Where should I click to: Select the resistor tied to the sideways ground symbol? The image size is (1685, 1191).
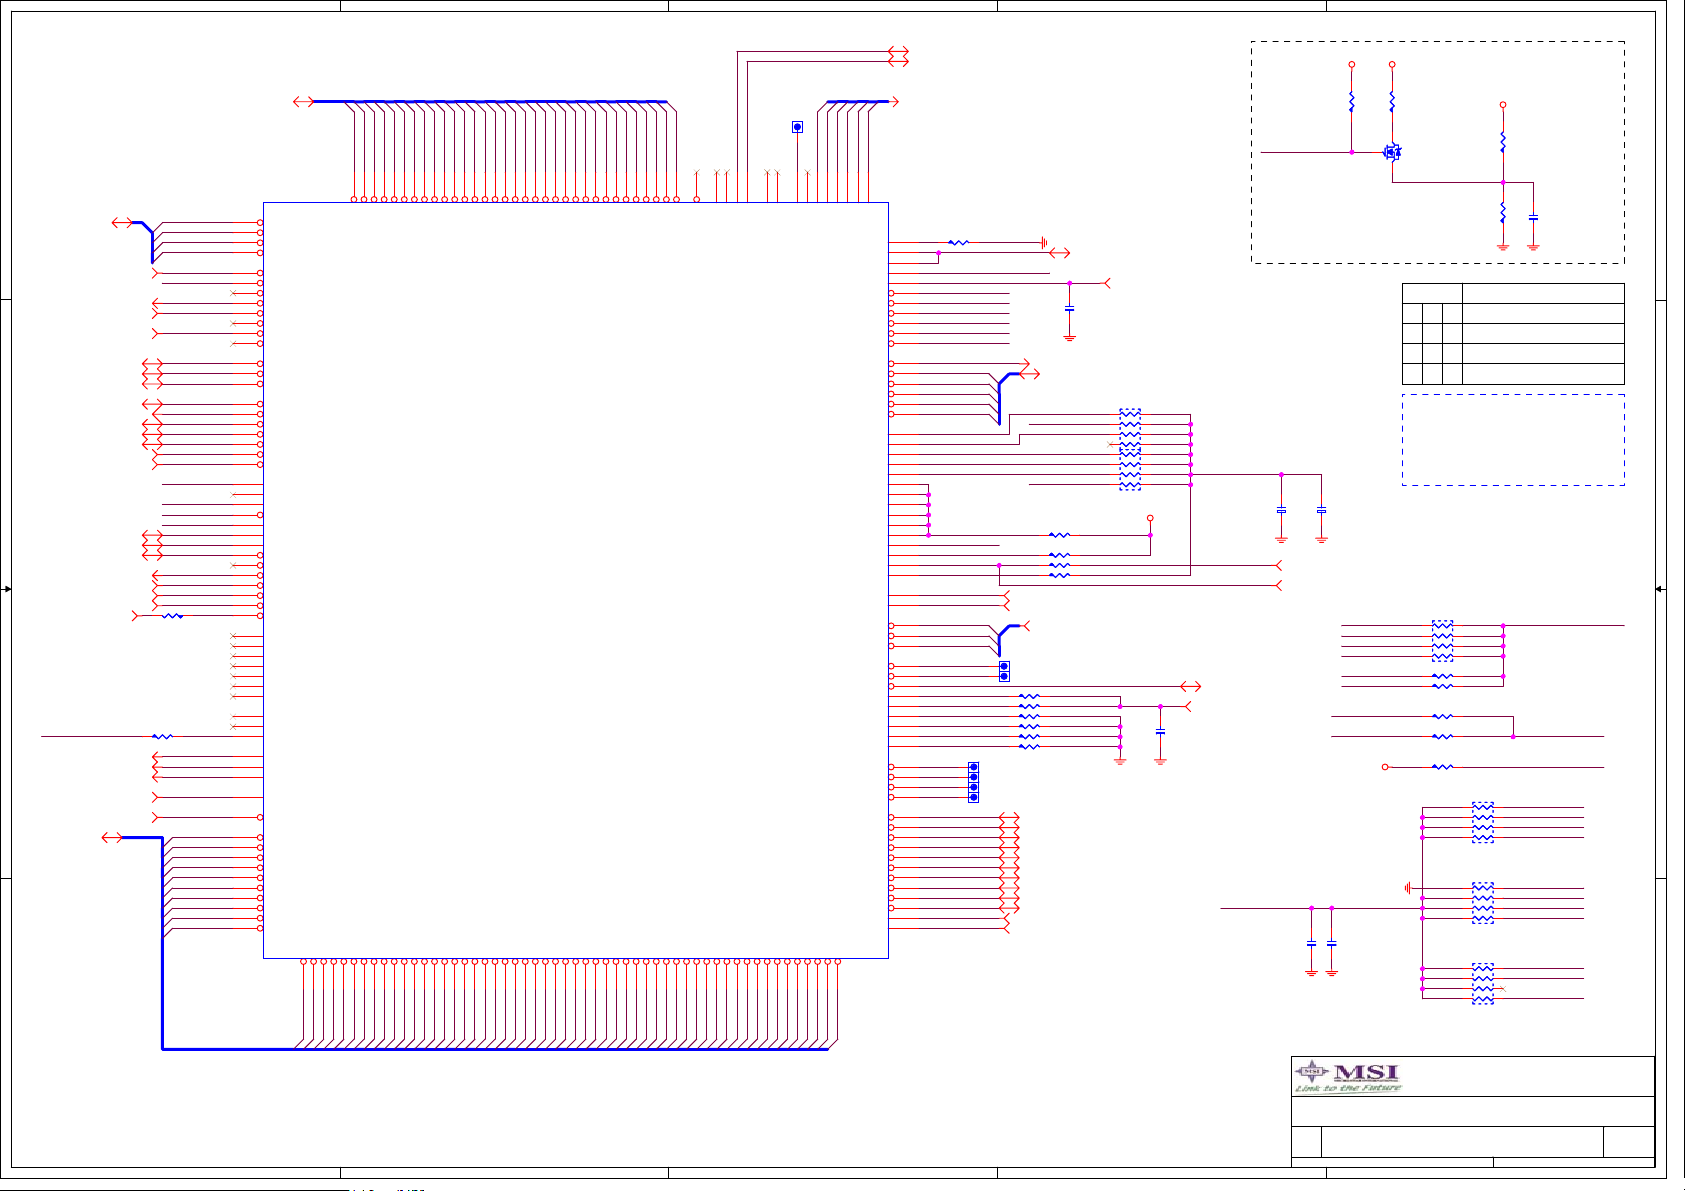coord(958,242)
